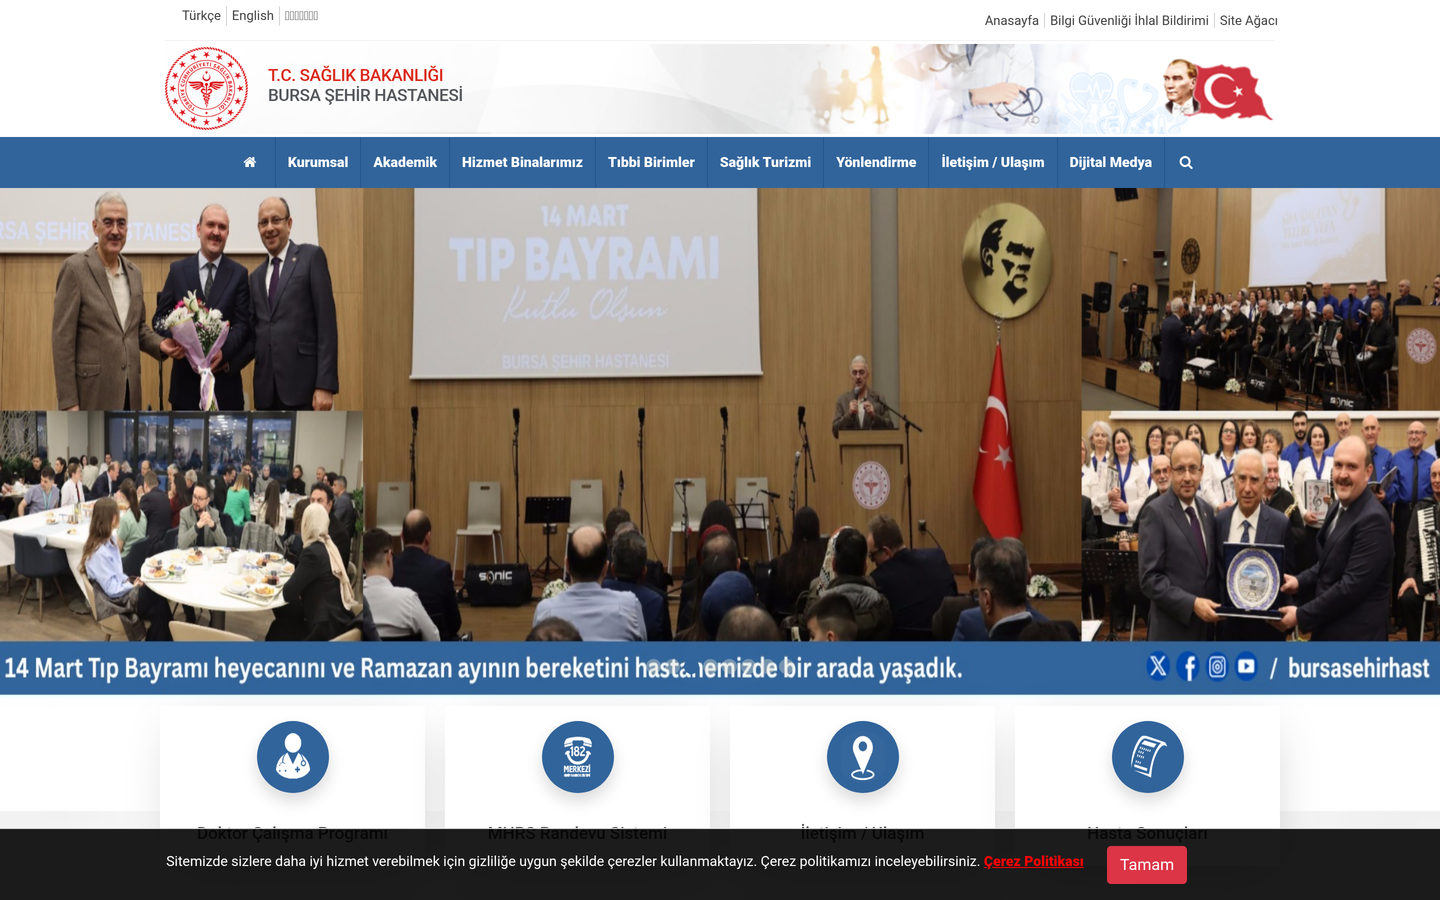
Task: Open the Tıbbi Birimler menu
Action: 651,162
